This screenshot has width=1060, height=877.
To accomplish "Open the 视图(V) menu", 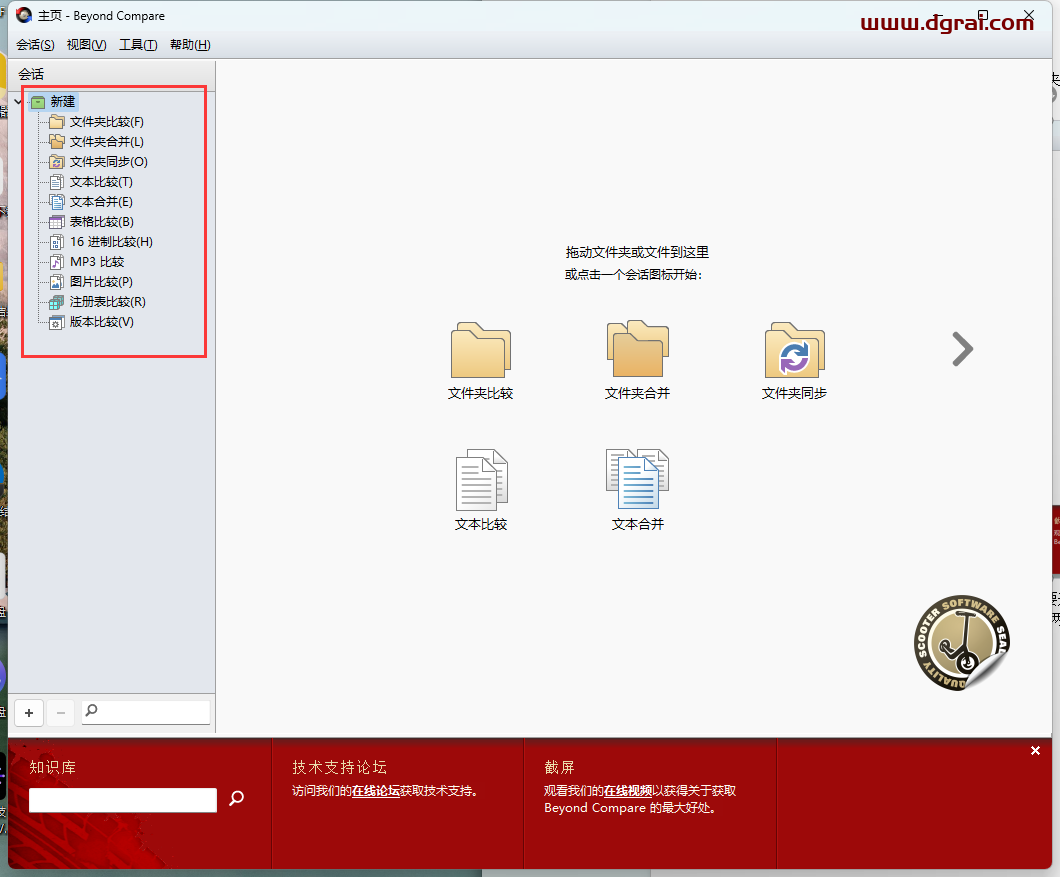I will tap(87, 45).
